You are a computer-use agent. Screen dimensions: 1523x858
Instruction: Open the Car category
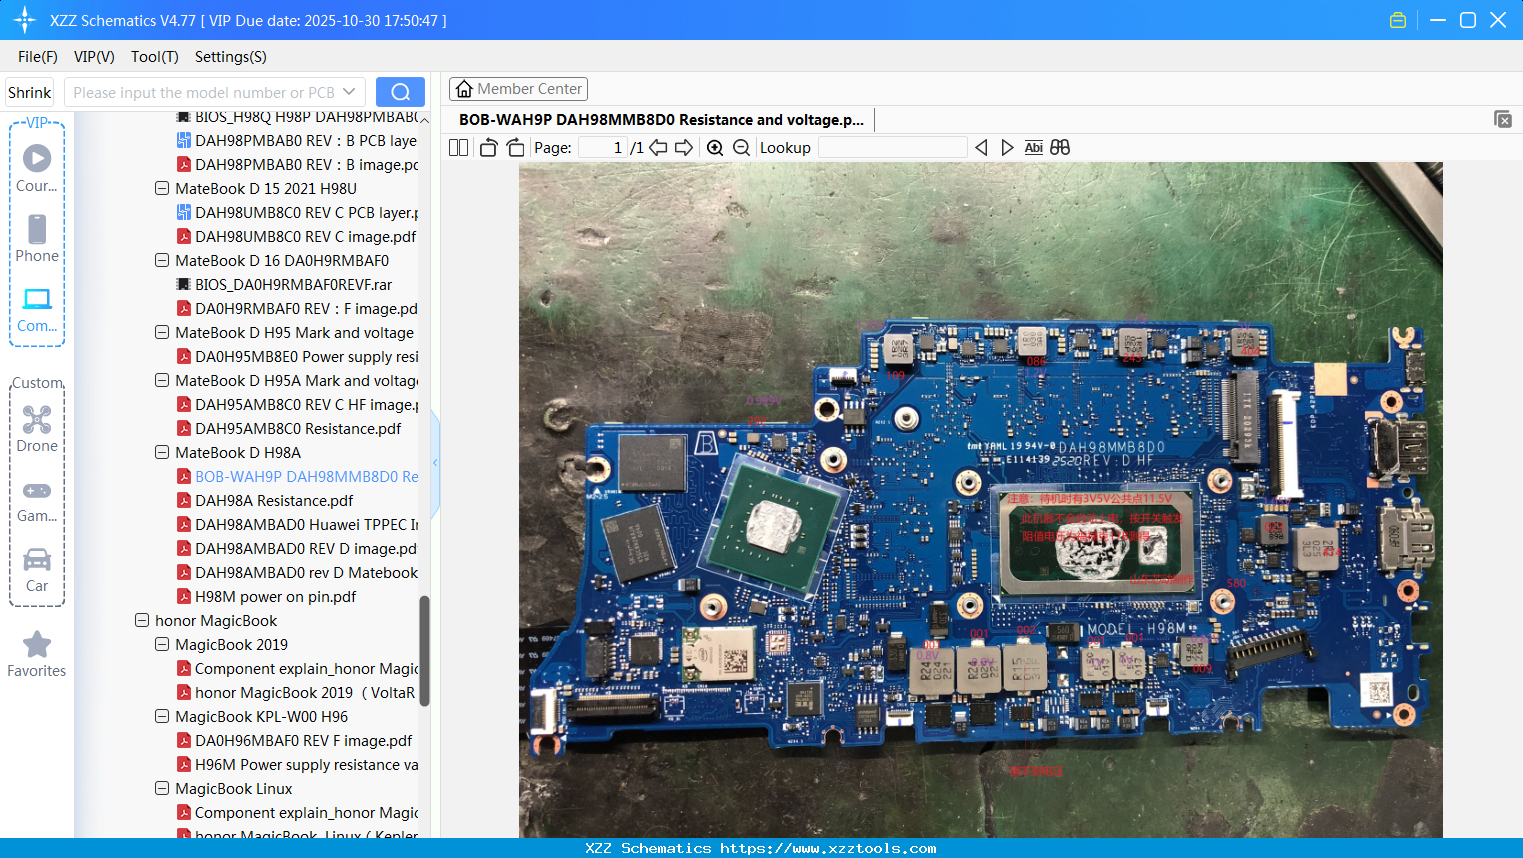(x=37, y=570)
